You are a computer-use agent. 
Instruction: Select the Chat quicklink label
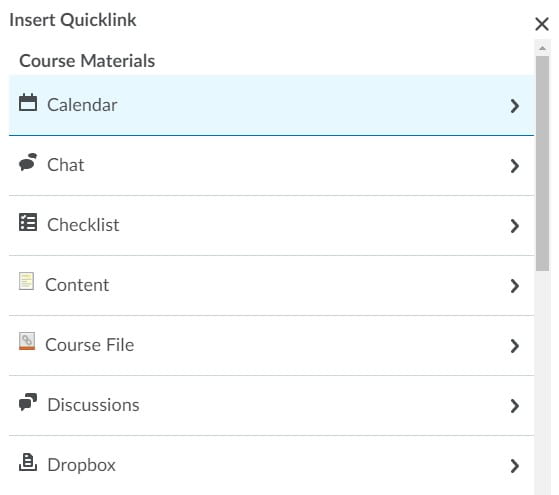click(66, 165)
